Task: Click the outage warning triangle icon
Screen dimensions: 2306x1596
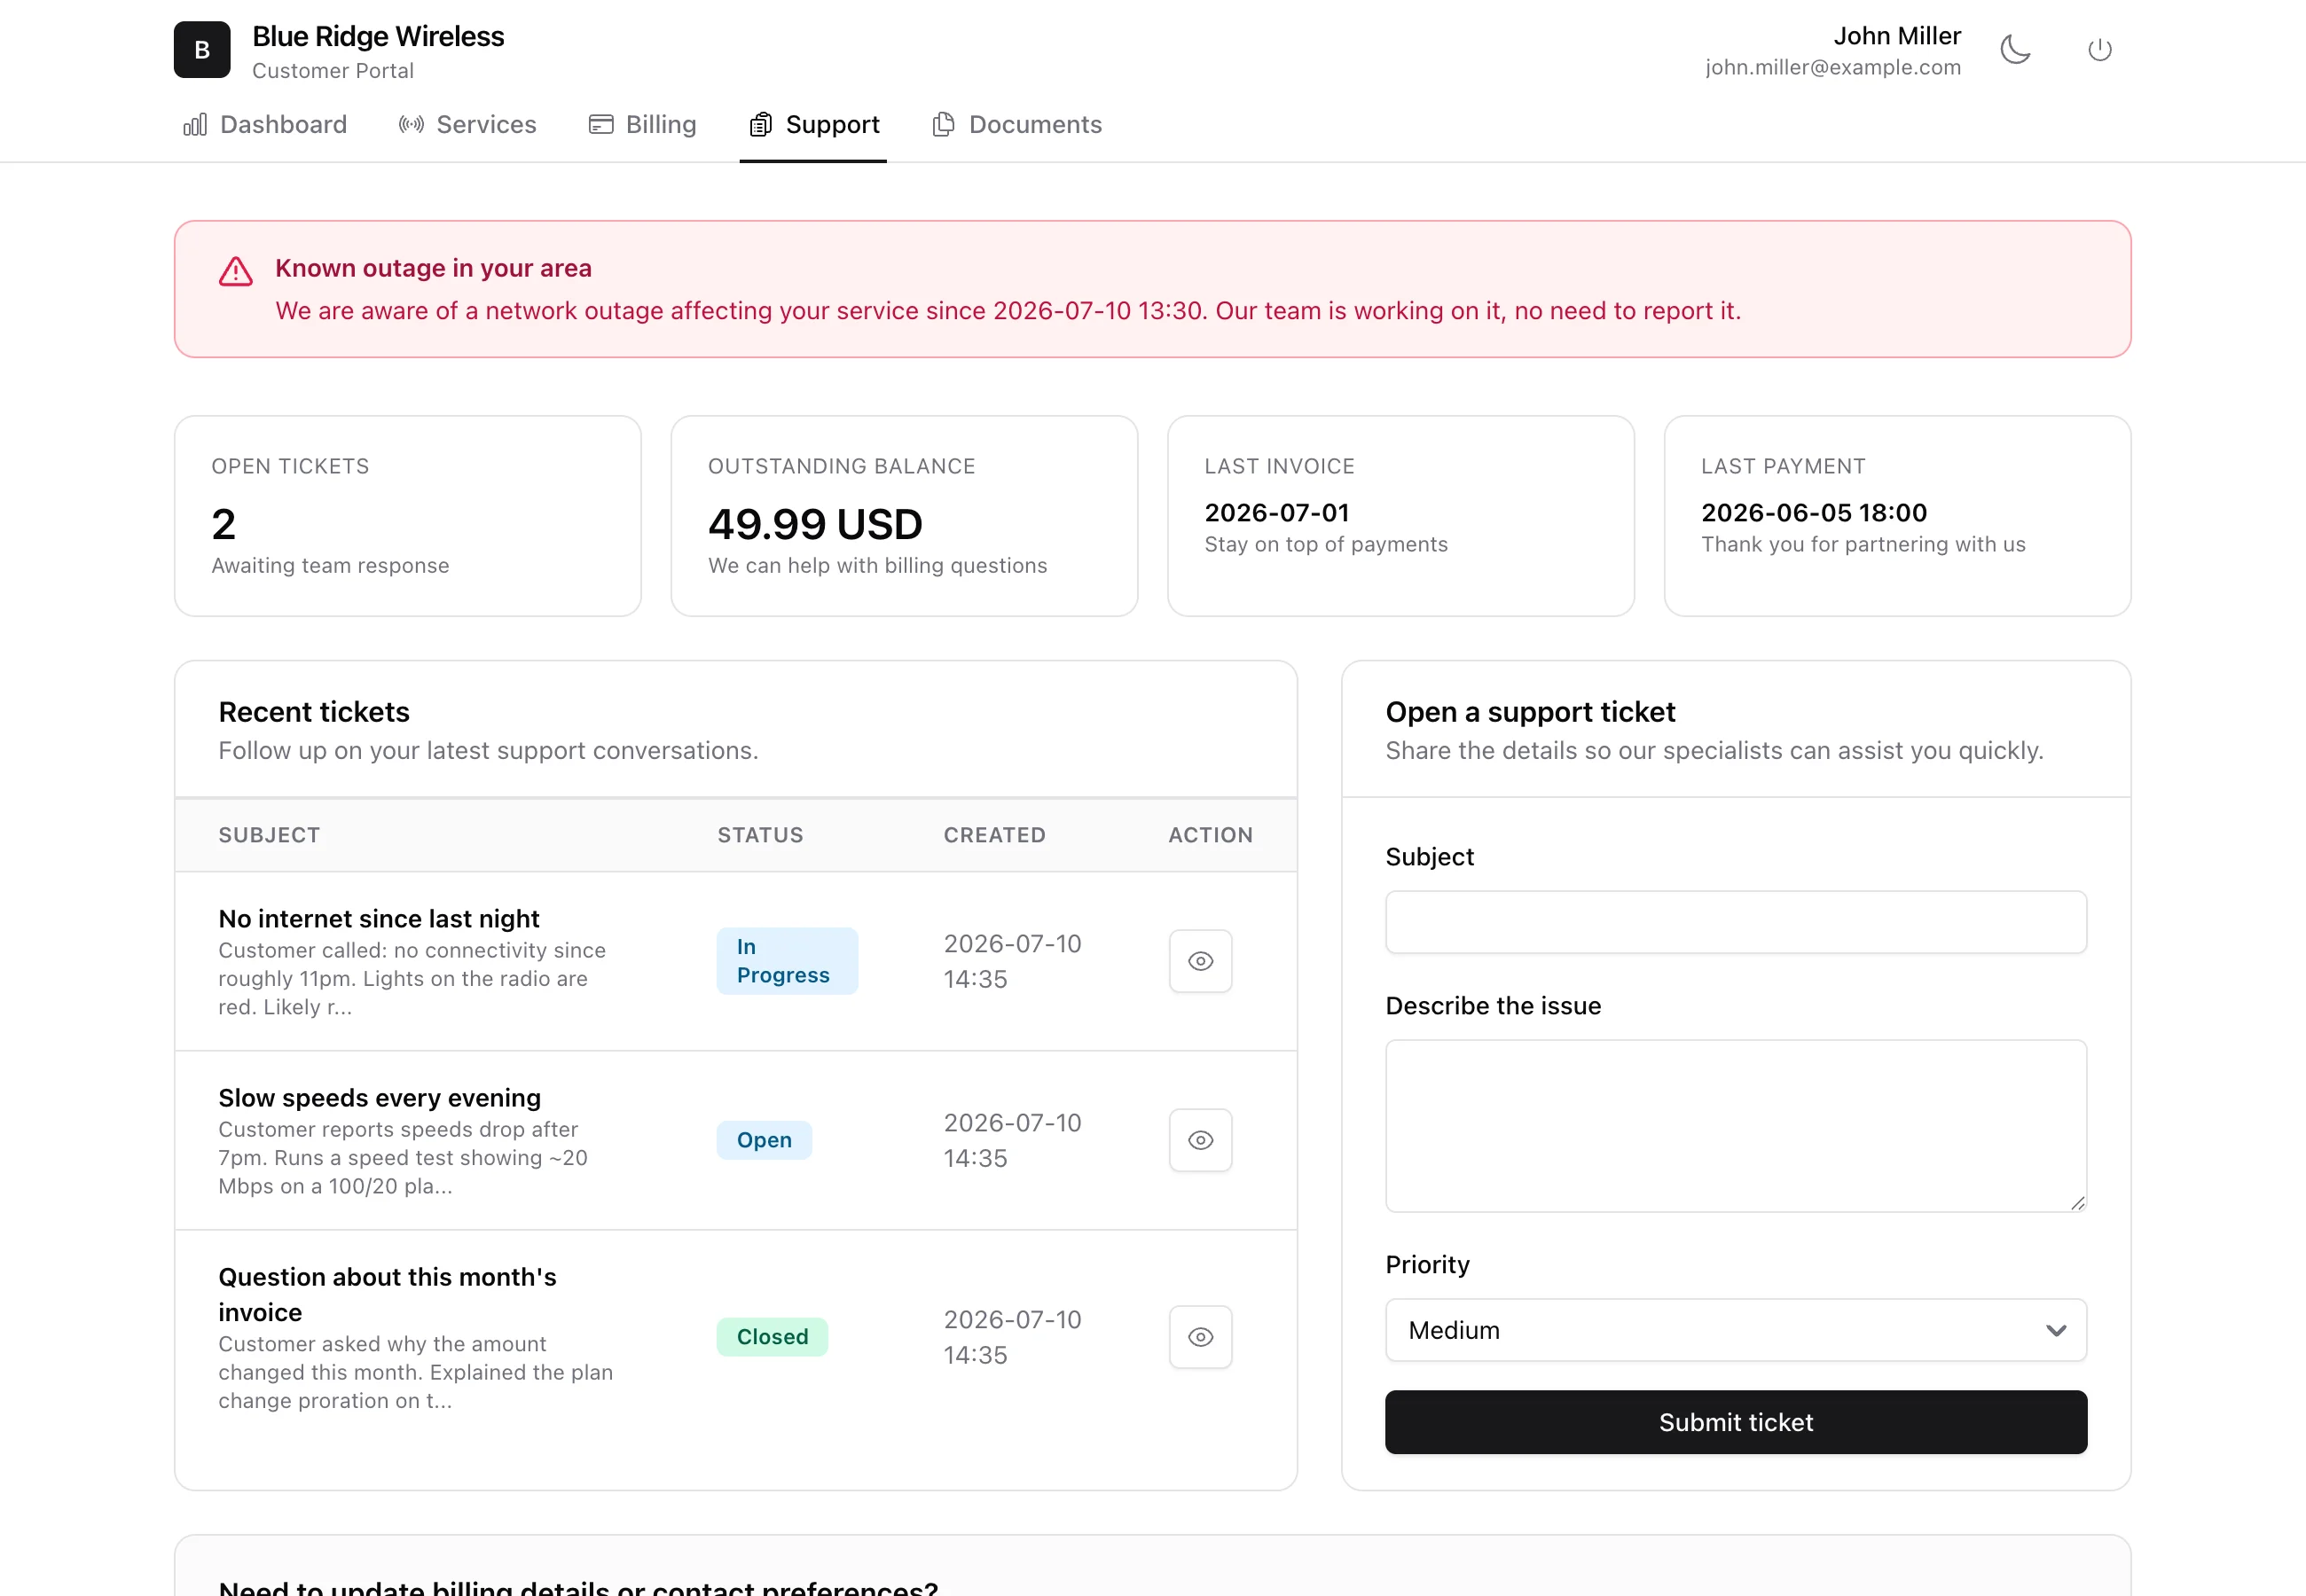Action: coord(236,271)
